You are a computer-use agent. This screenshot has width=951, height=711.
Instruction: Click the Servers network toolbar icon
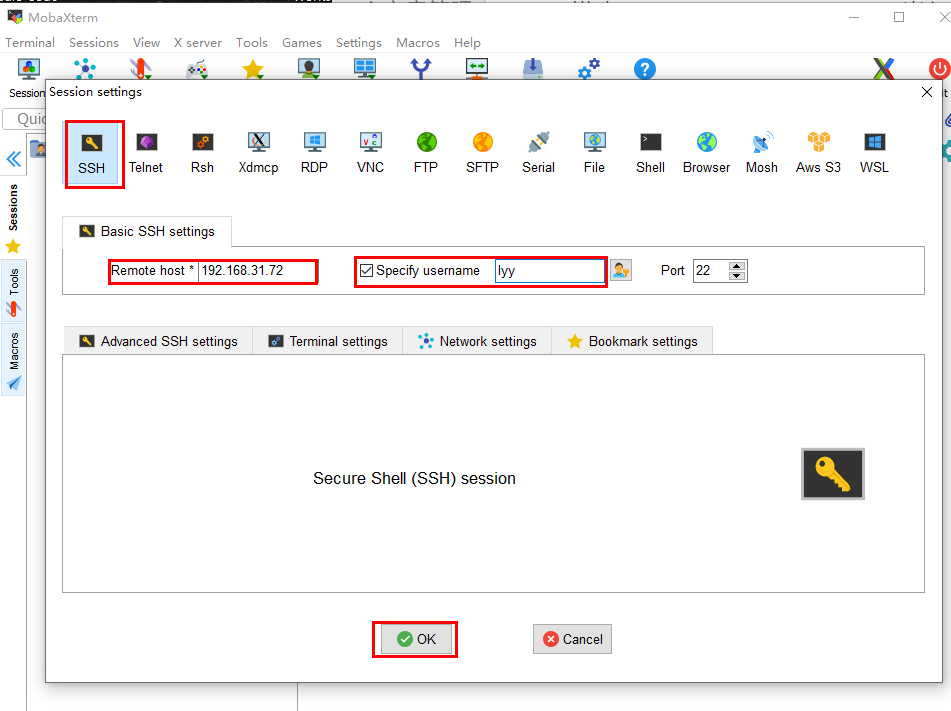(x=85, y=69)
